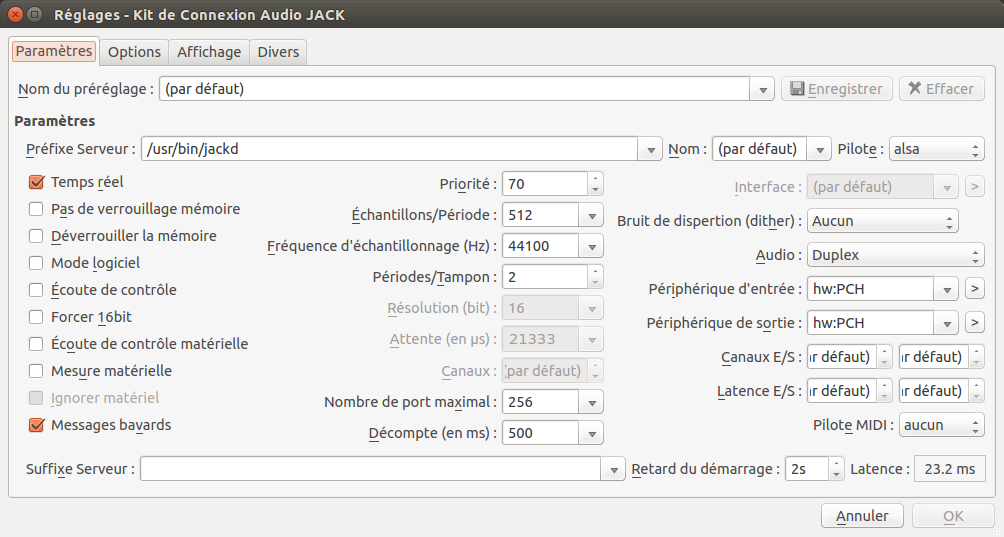Increase the Priorité spinner value
The height and width of the screenshot is (537, 1004).
click(596, 178)
